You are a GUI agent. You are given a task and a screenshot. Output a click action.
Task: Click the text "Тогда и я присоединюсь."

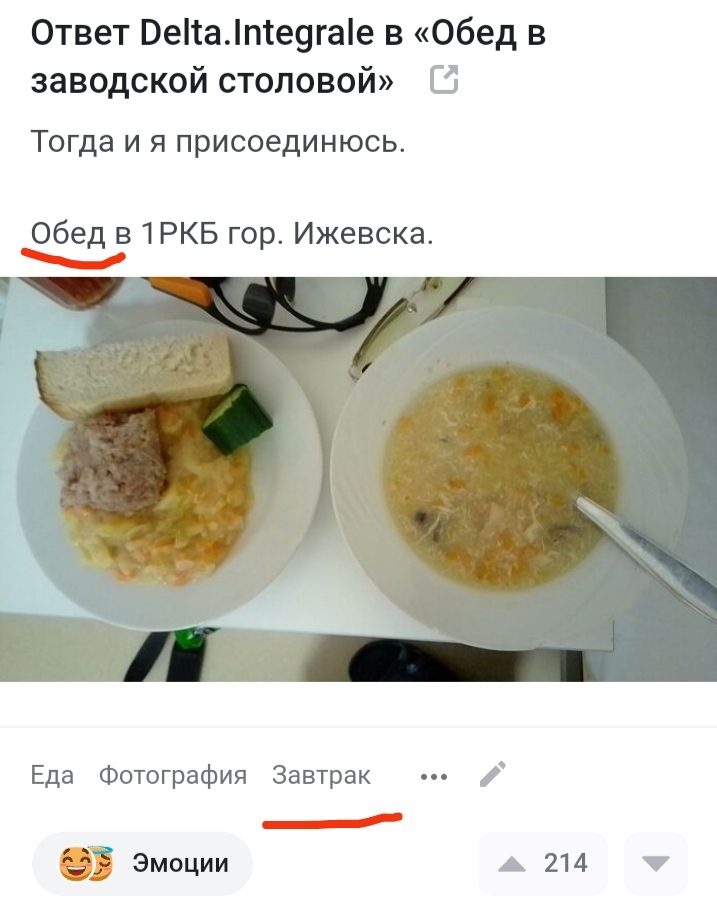click(x=218, y=142)
